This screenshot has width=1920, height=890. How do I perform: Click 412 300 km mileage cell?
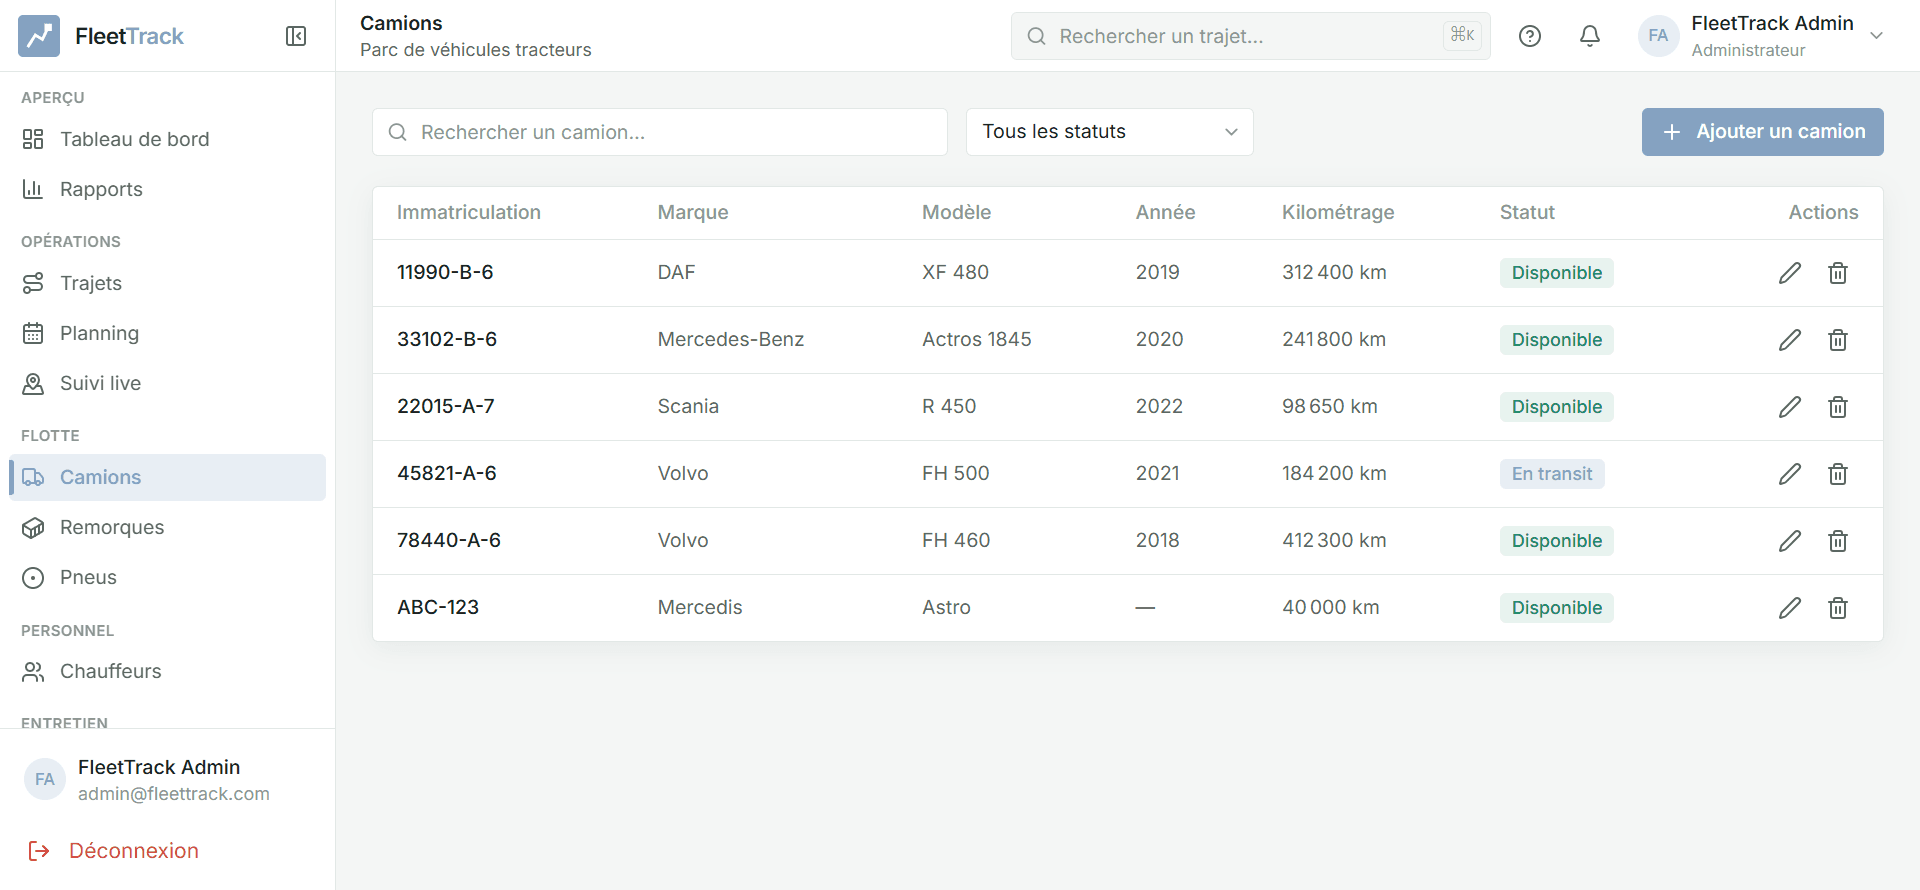click(1334, 541)
